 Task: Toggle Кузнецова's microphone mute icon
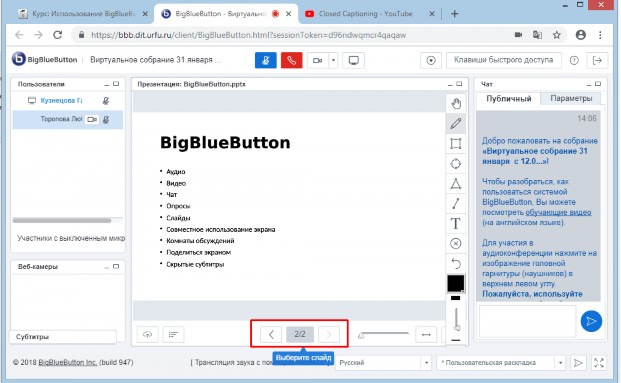pos(106,101)
